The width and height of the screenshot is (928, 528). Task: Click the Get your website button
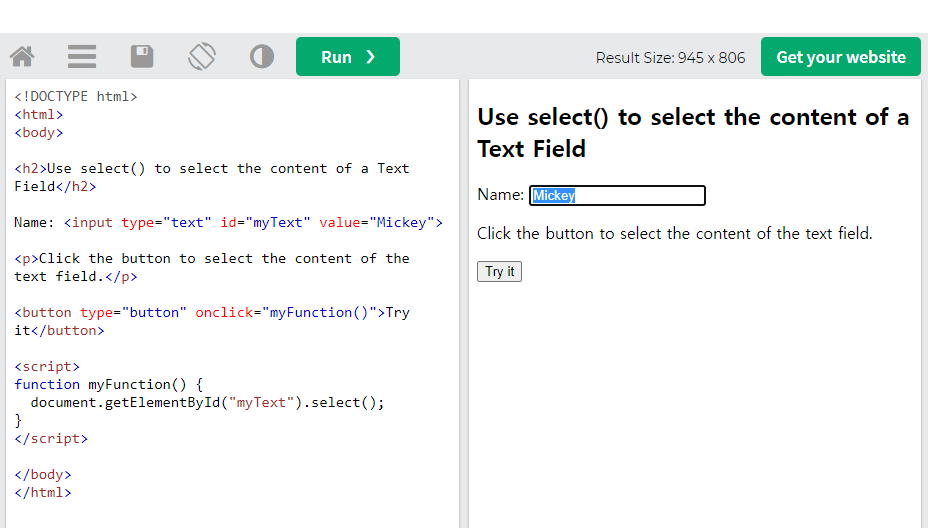tap(840, 57)
